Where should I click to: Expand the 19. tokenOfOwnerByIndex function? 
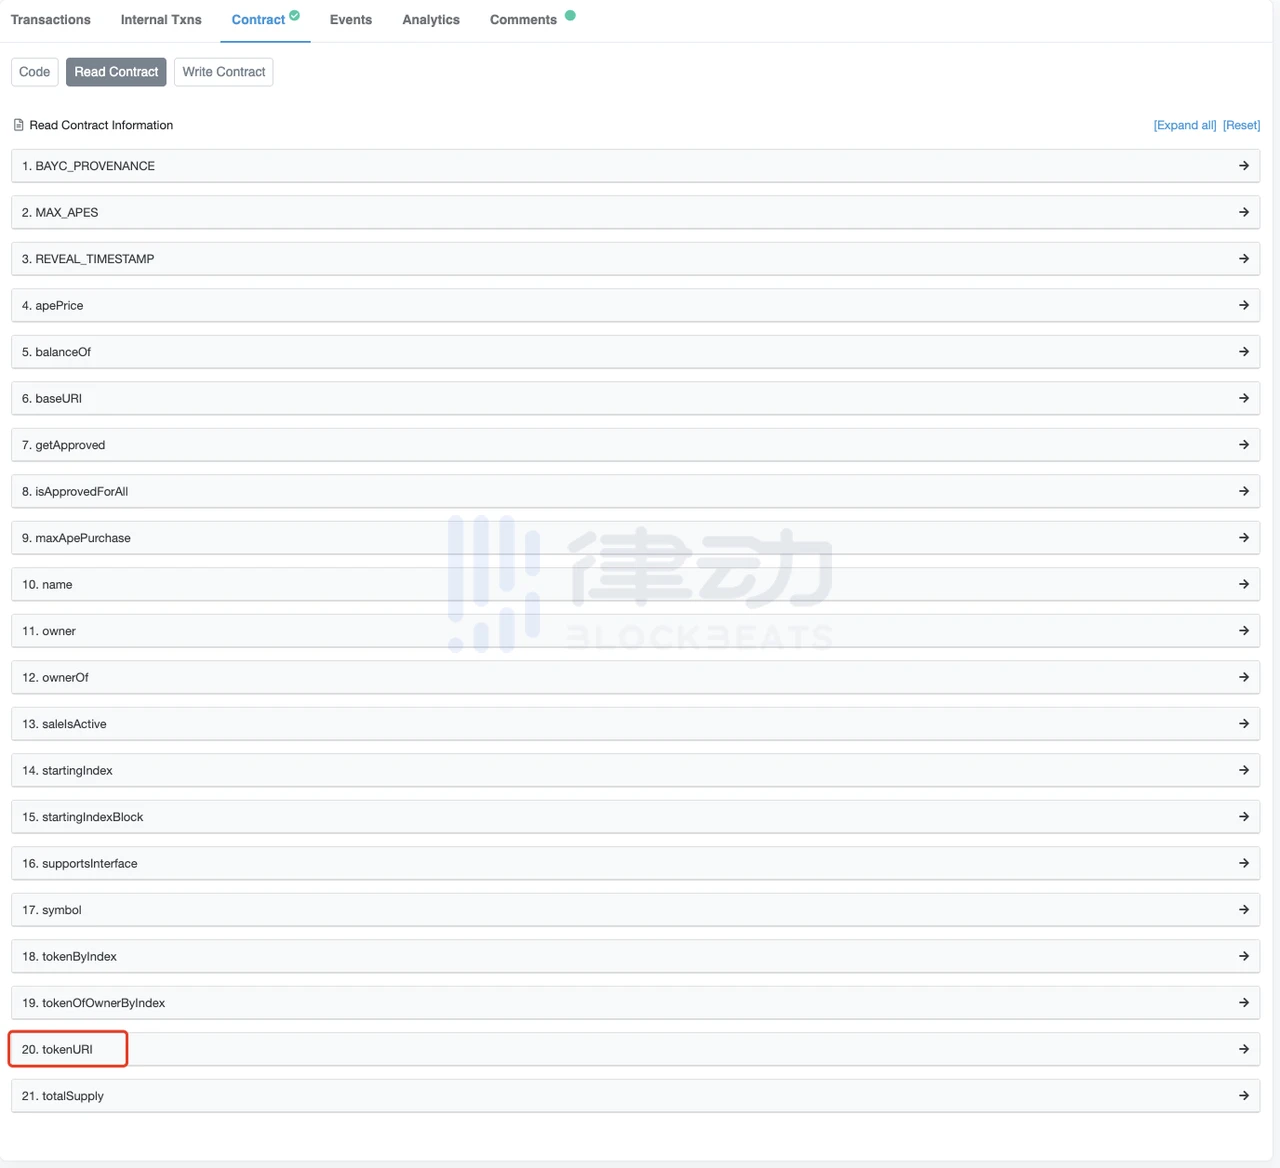[x=635, y=1003]
